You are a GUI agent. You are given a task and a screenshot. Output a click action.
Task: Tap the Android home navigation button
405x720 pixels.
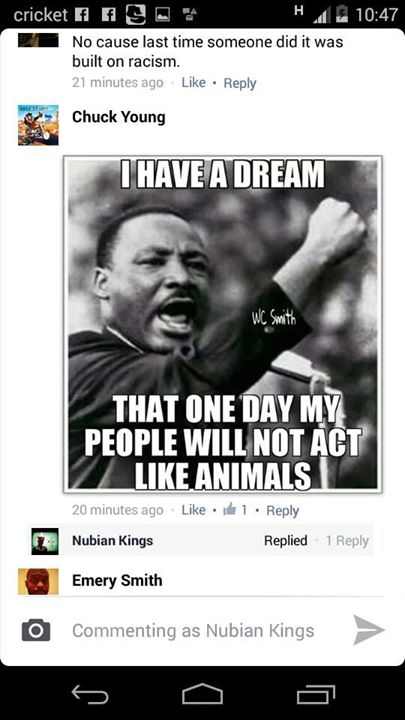coord(202,694)
